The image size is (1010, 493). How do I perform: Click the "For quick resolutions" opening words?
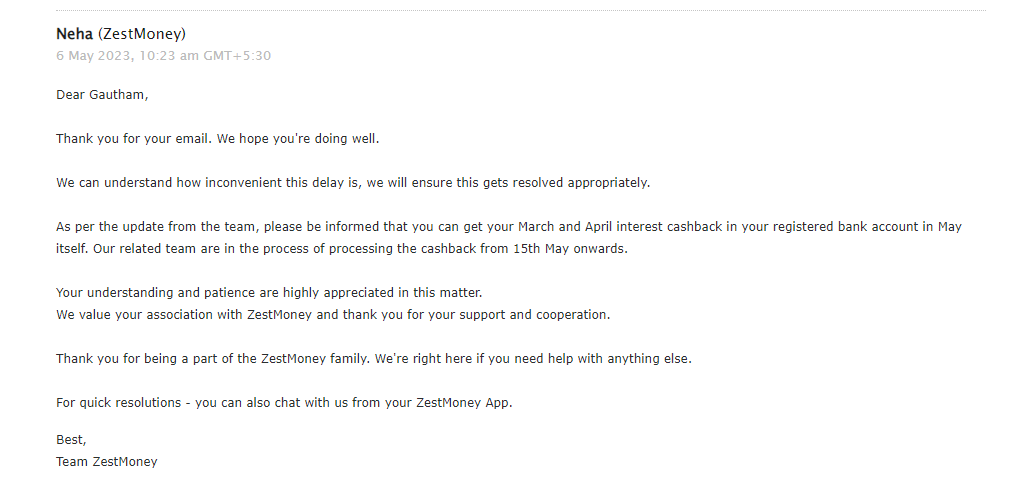[x=120, y=402]
